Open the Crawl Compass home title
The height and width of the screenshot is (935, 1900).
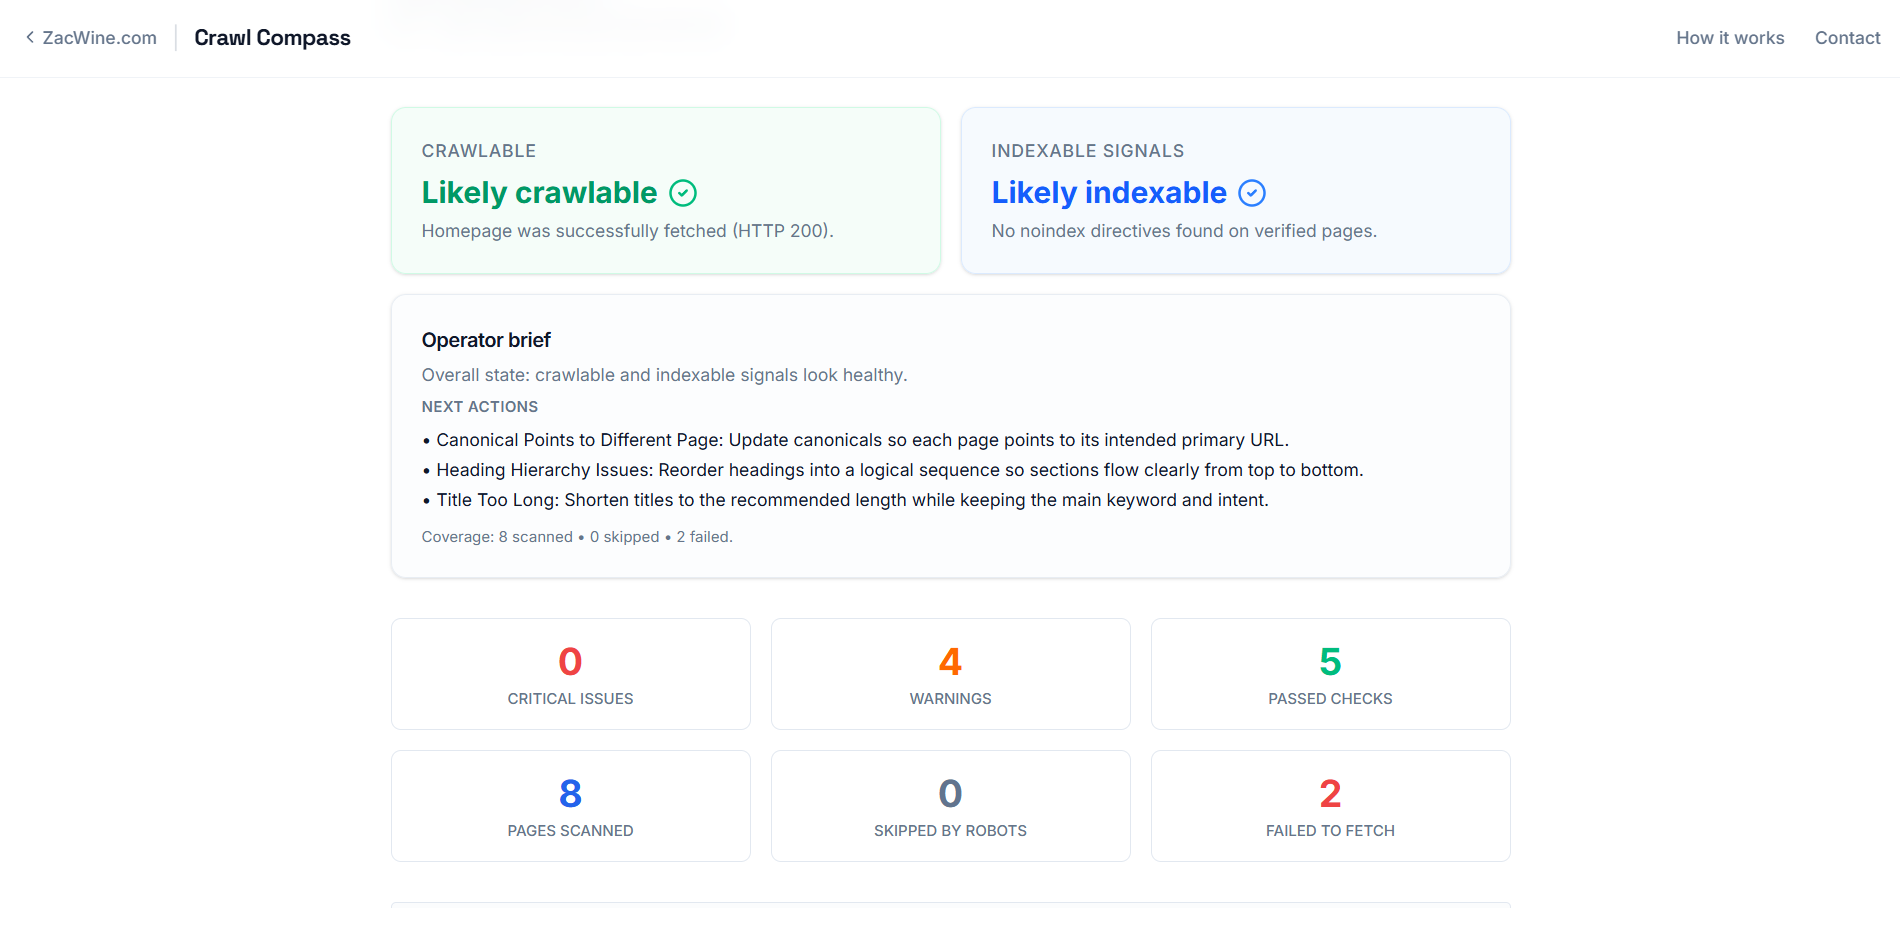pyautogui.click(x=272, y=38)
